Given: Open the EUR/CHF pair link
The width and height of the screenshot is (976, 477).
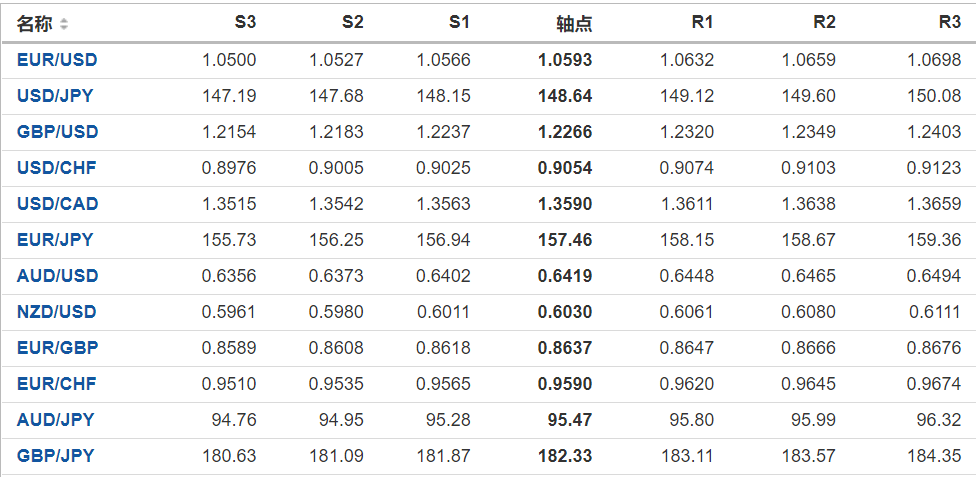Looking at the screenshot, I should coord(57,384).
